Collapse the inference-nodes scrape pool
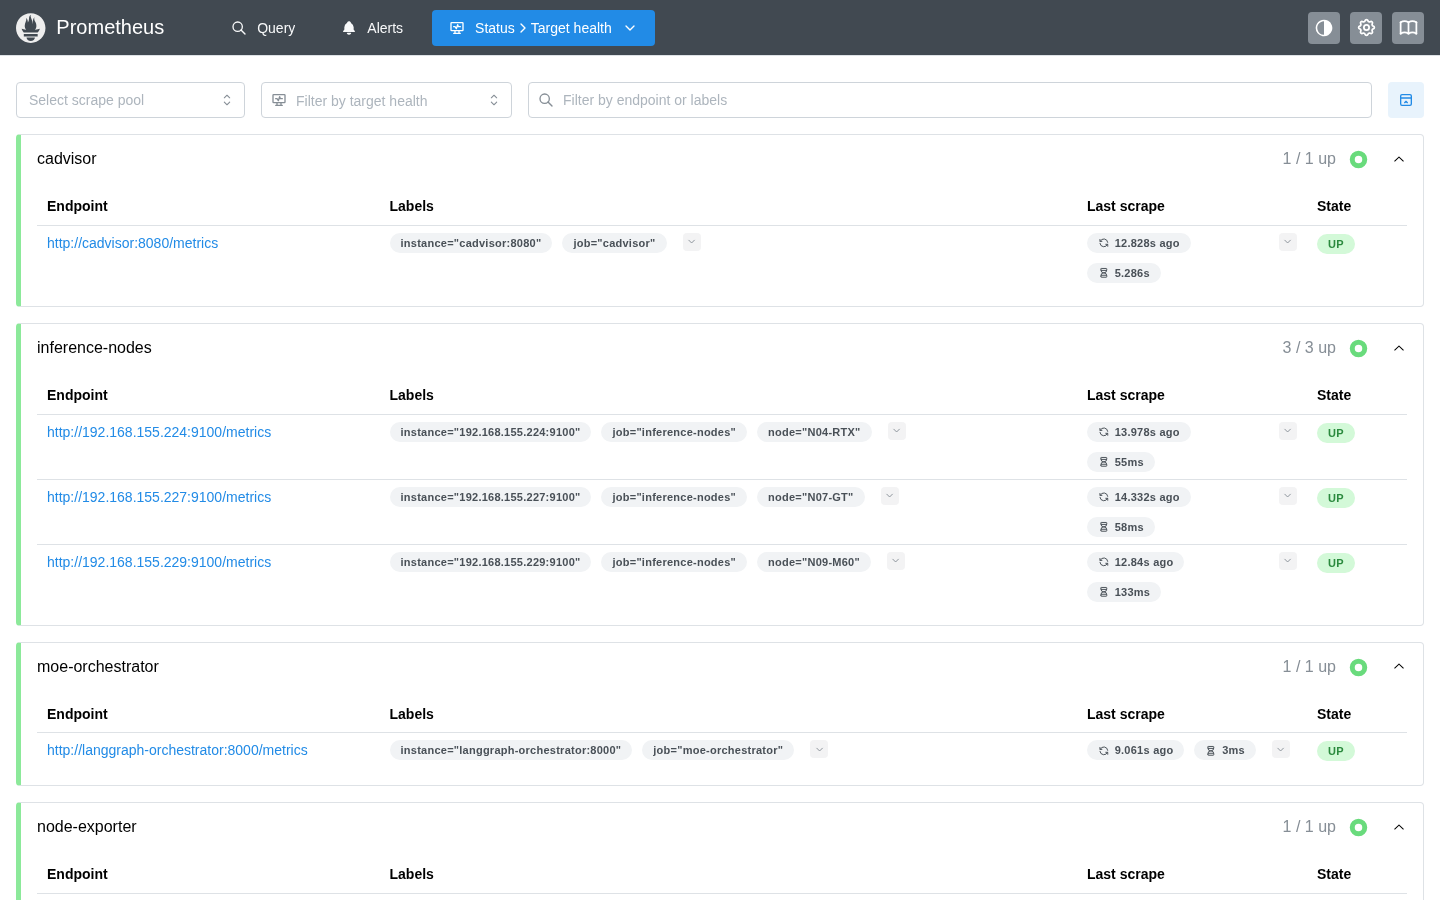Screen dimensions: 1440x900 click(1399, 348)
